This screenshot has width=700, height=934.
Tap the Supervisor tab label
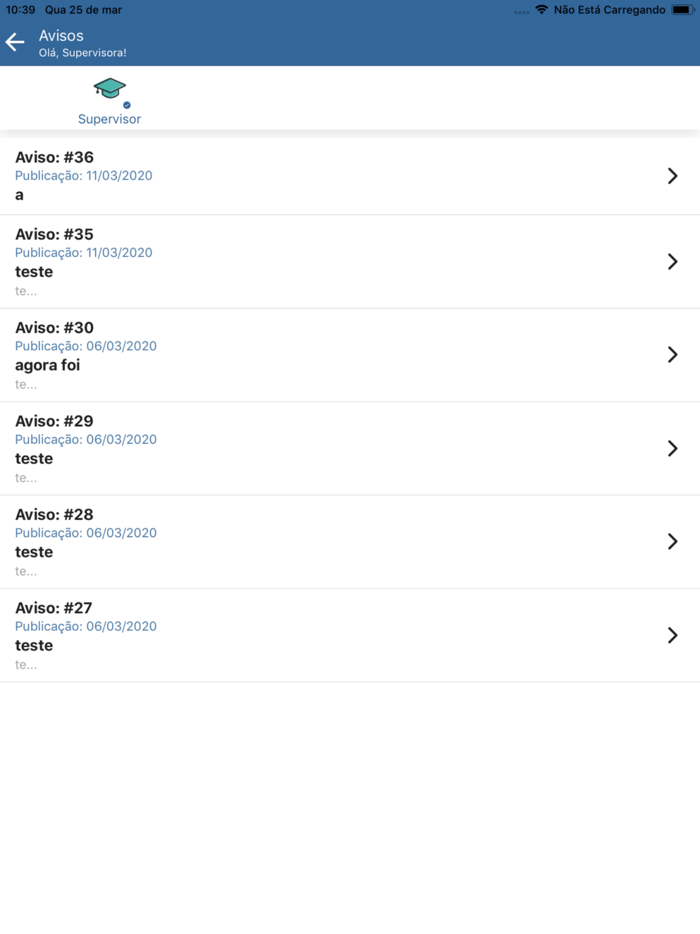[109, 119]
